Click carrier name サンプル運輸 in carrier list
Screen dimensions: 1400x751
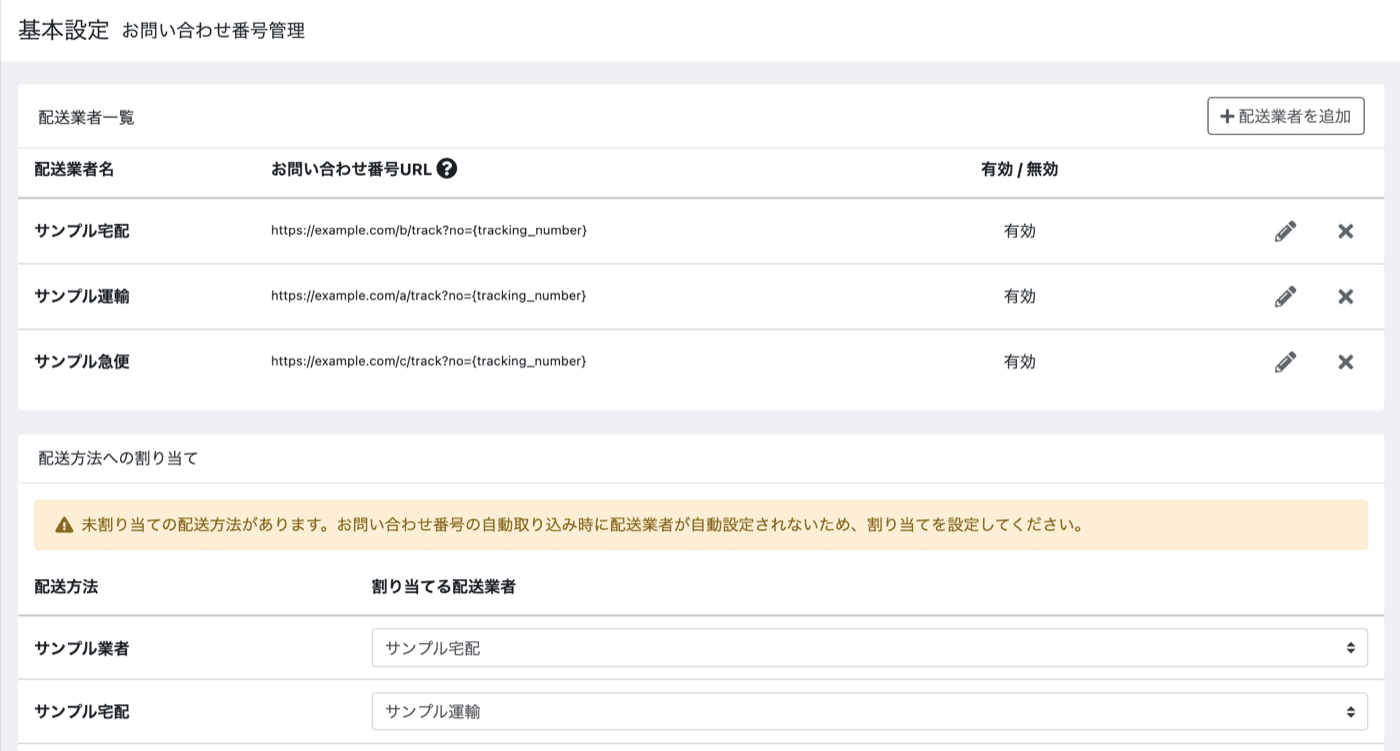click(x=82, y=296)
